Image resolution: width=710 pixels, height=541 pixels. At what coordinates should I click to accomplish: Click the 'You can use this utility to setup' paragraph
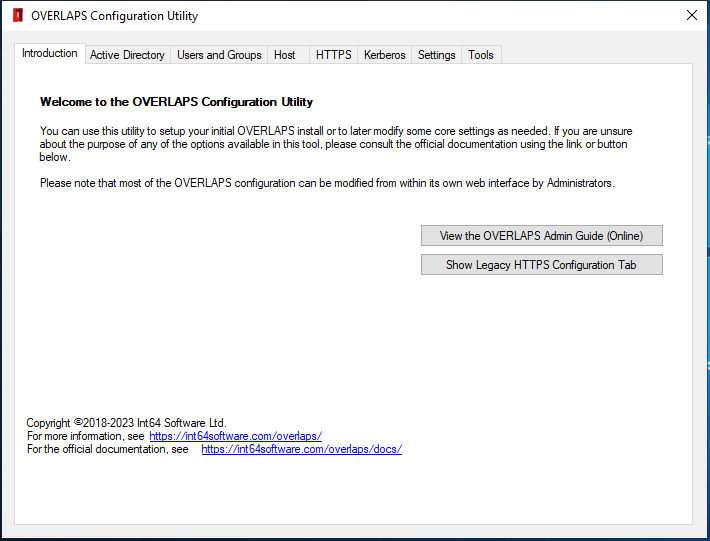coord(336,144)
